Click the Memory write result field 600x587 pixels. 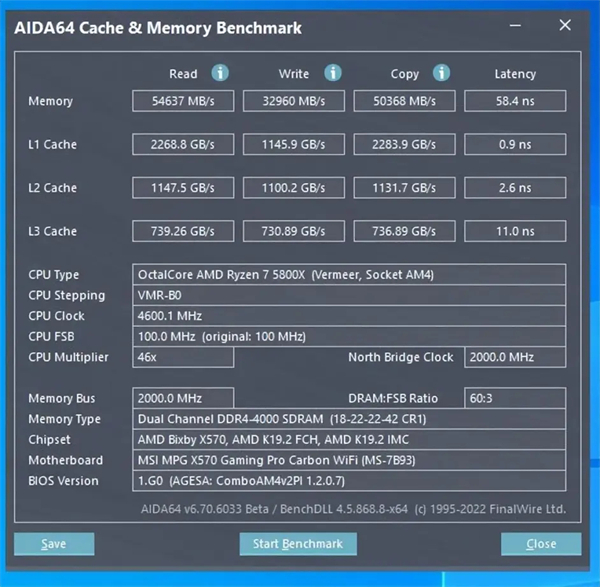(295, 101)
